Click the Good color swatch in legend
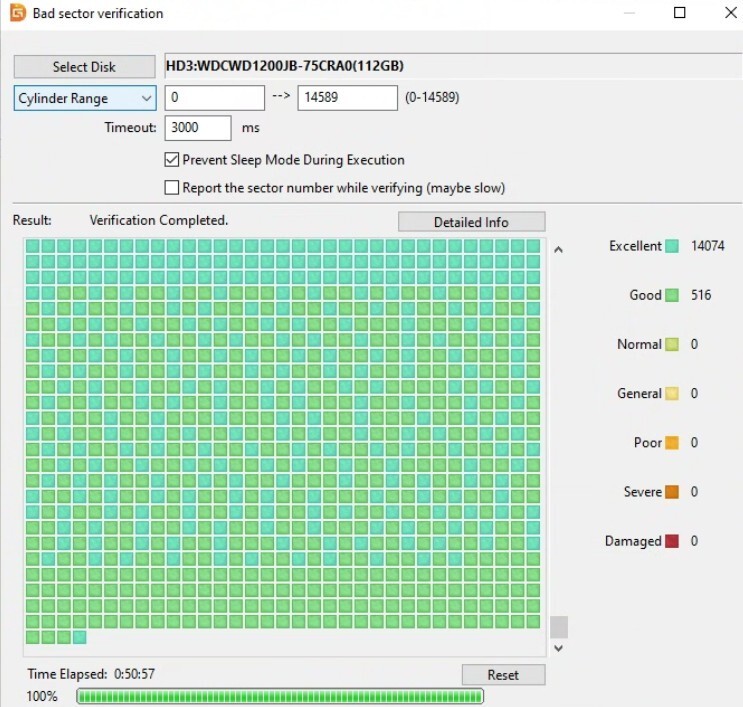The image size is (743, 707). [671, 295]
